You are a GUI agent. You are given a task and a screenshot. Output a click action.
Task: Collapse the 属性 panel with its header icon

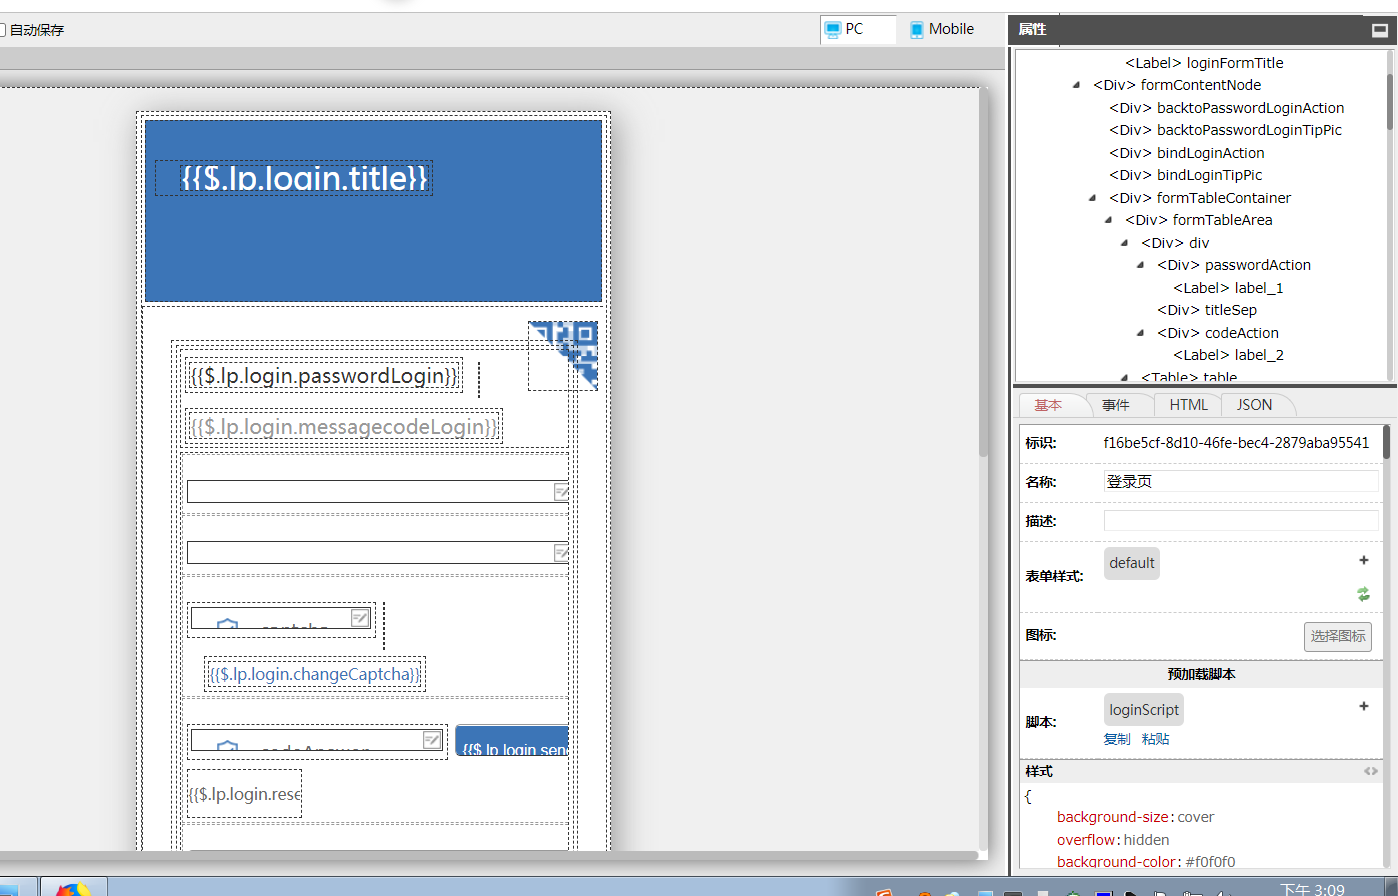point(1379,30)
